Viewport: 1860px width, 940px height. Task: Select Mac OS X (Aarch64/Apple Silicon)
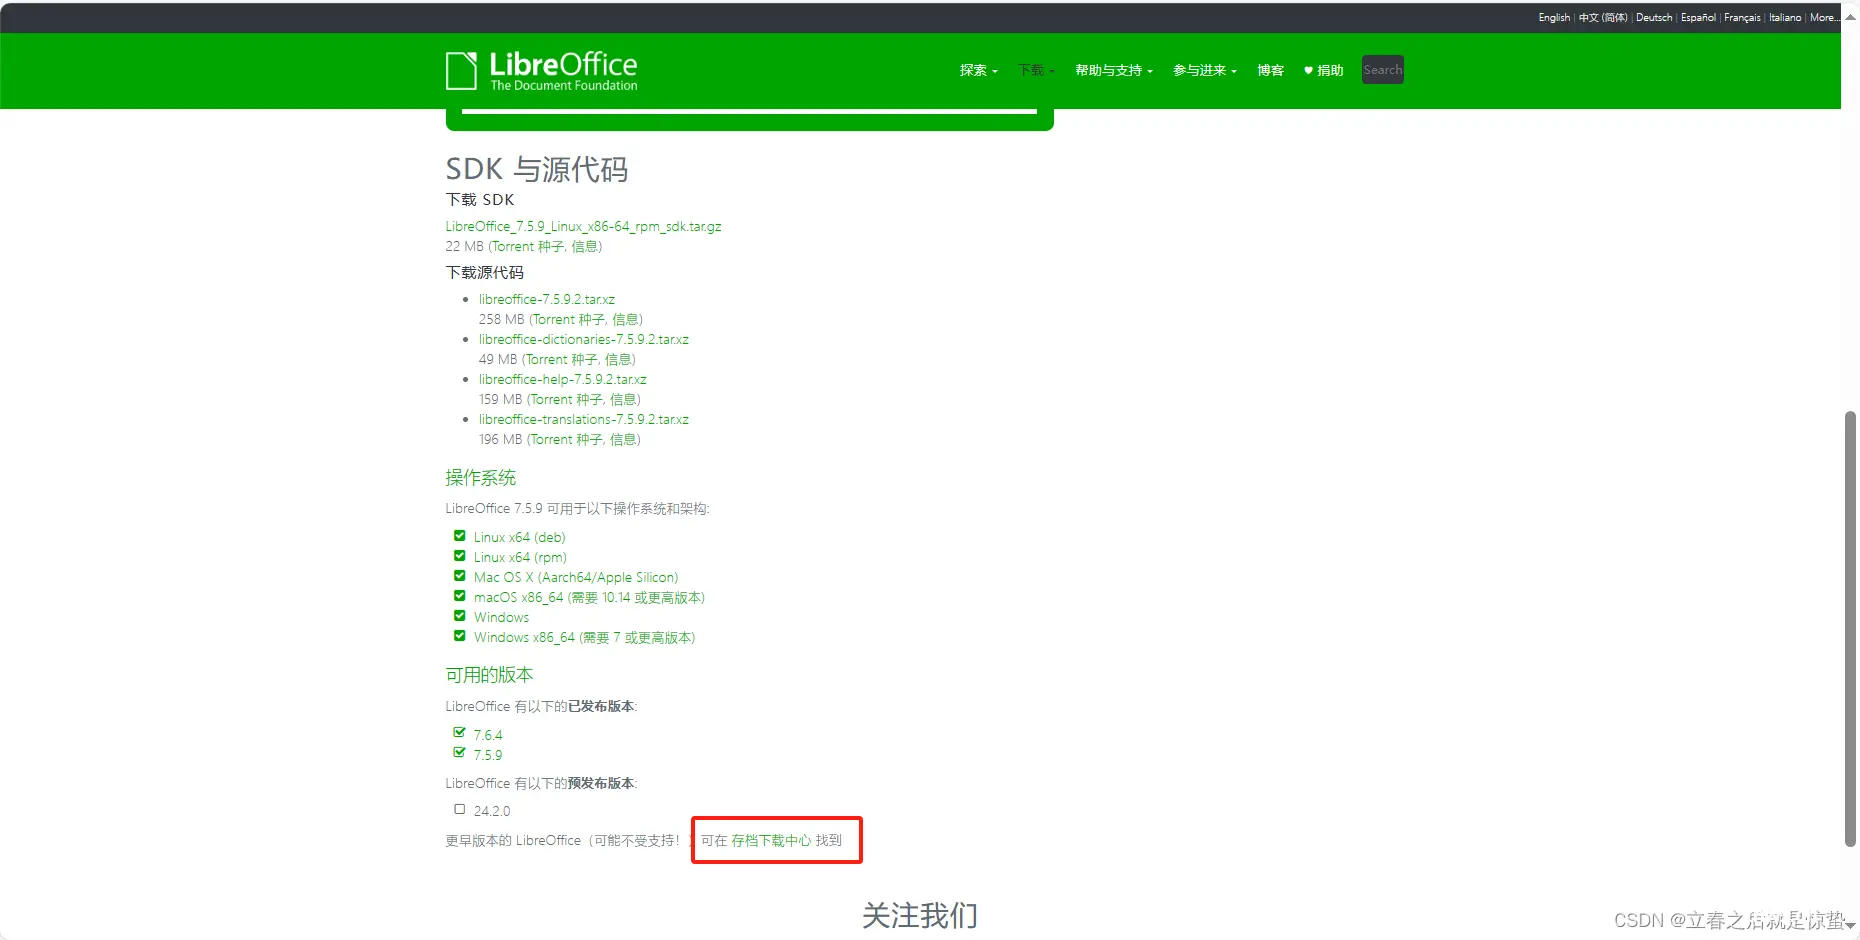pyautogui.click(x=576, y=577)
